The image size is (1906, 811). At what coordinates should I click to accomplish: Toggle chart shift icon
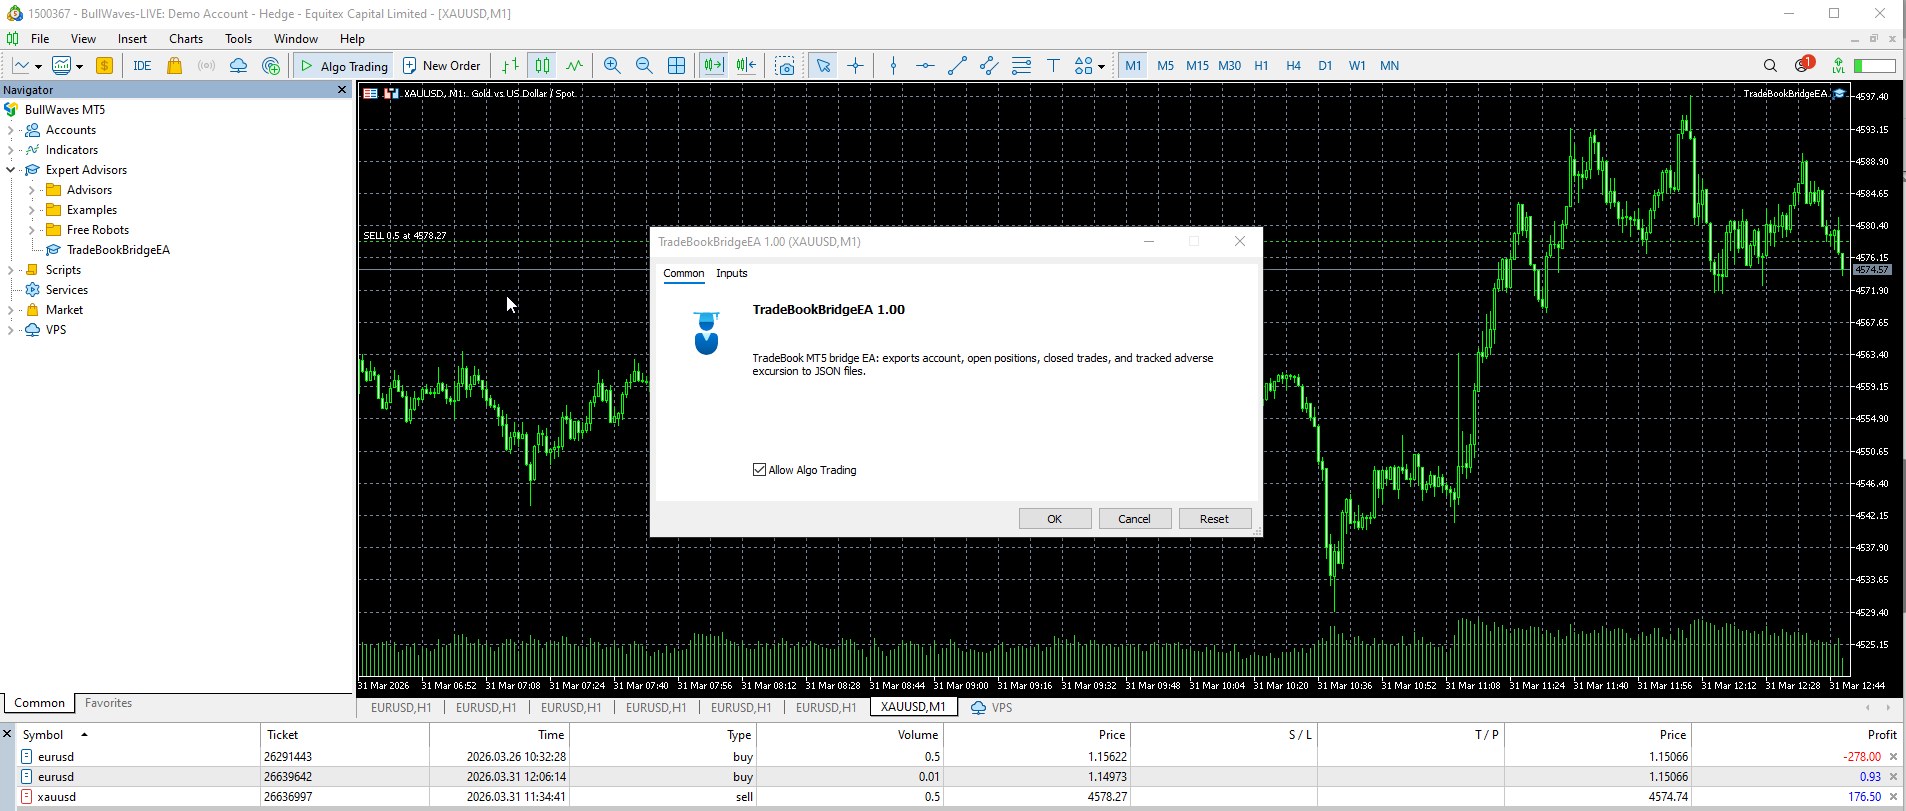[746, 66]
